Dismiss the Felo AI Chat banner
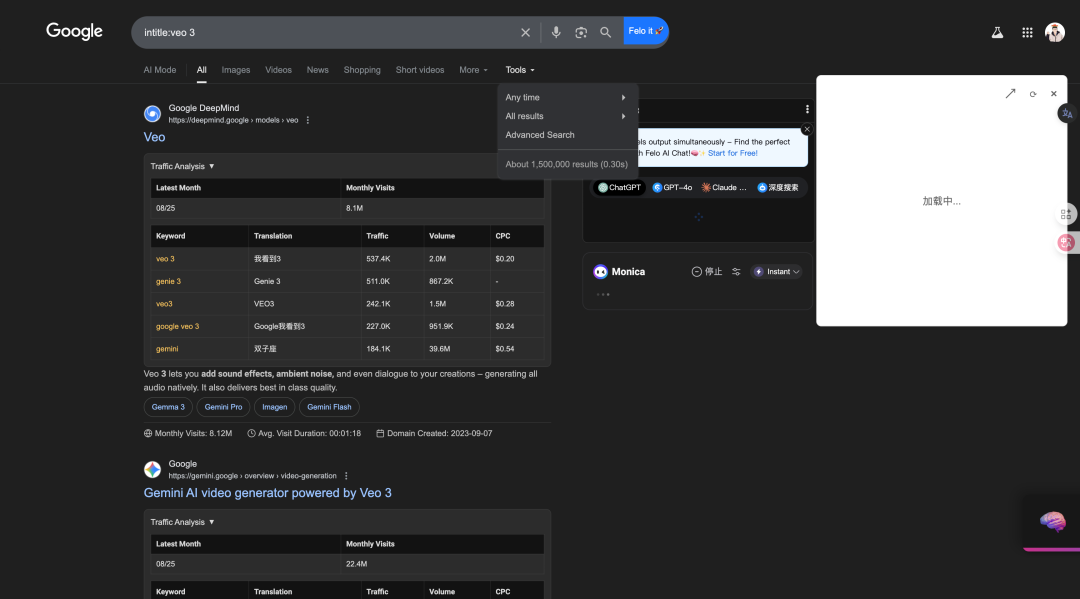The image size is (1080, 599). tap(807, 129)
